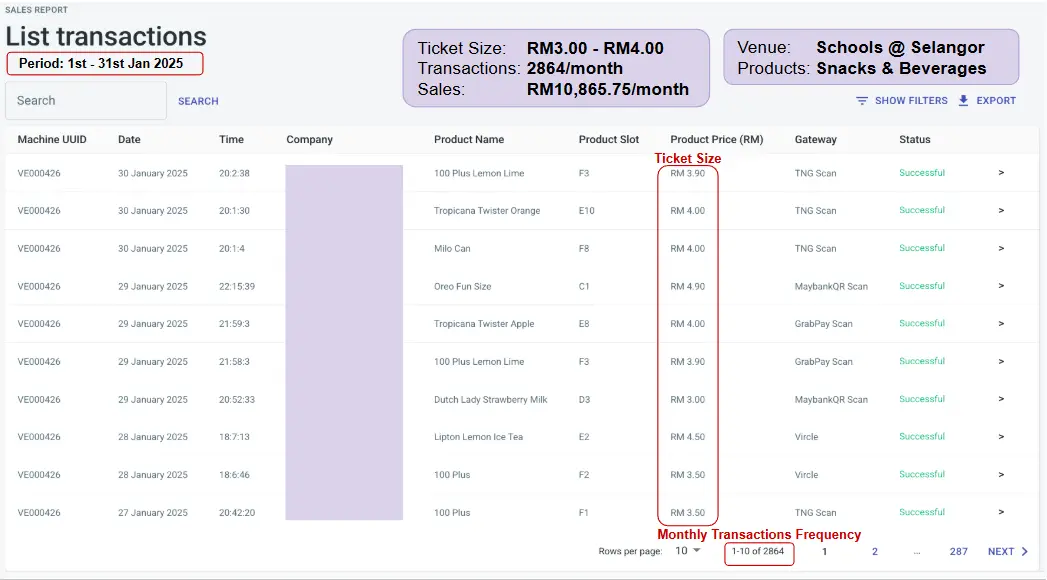Screen dimensions: 1047x580
Task: Select page 1 in pagination
Action: [825, 552]
